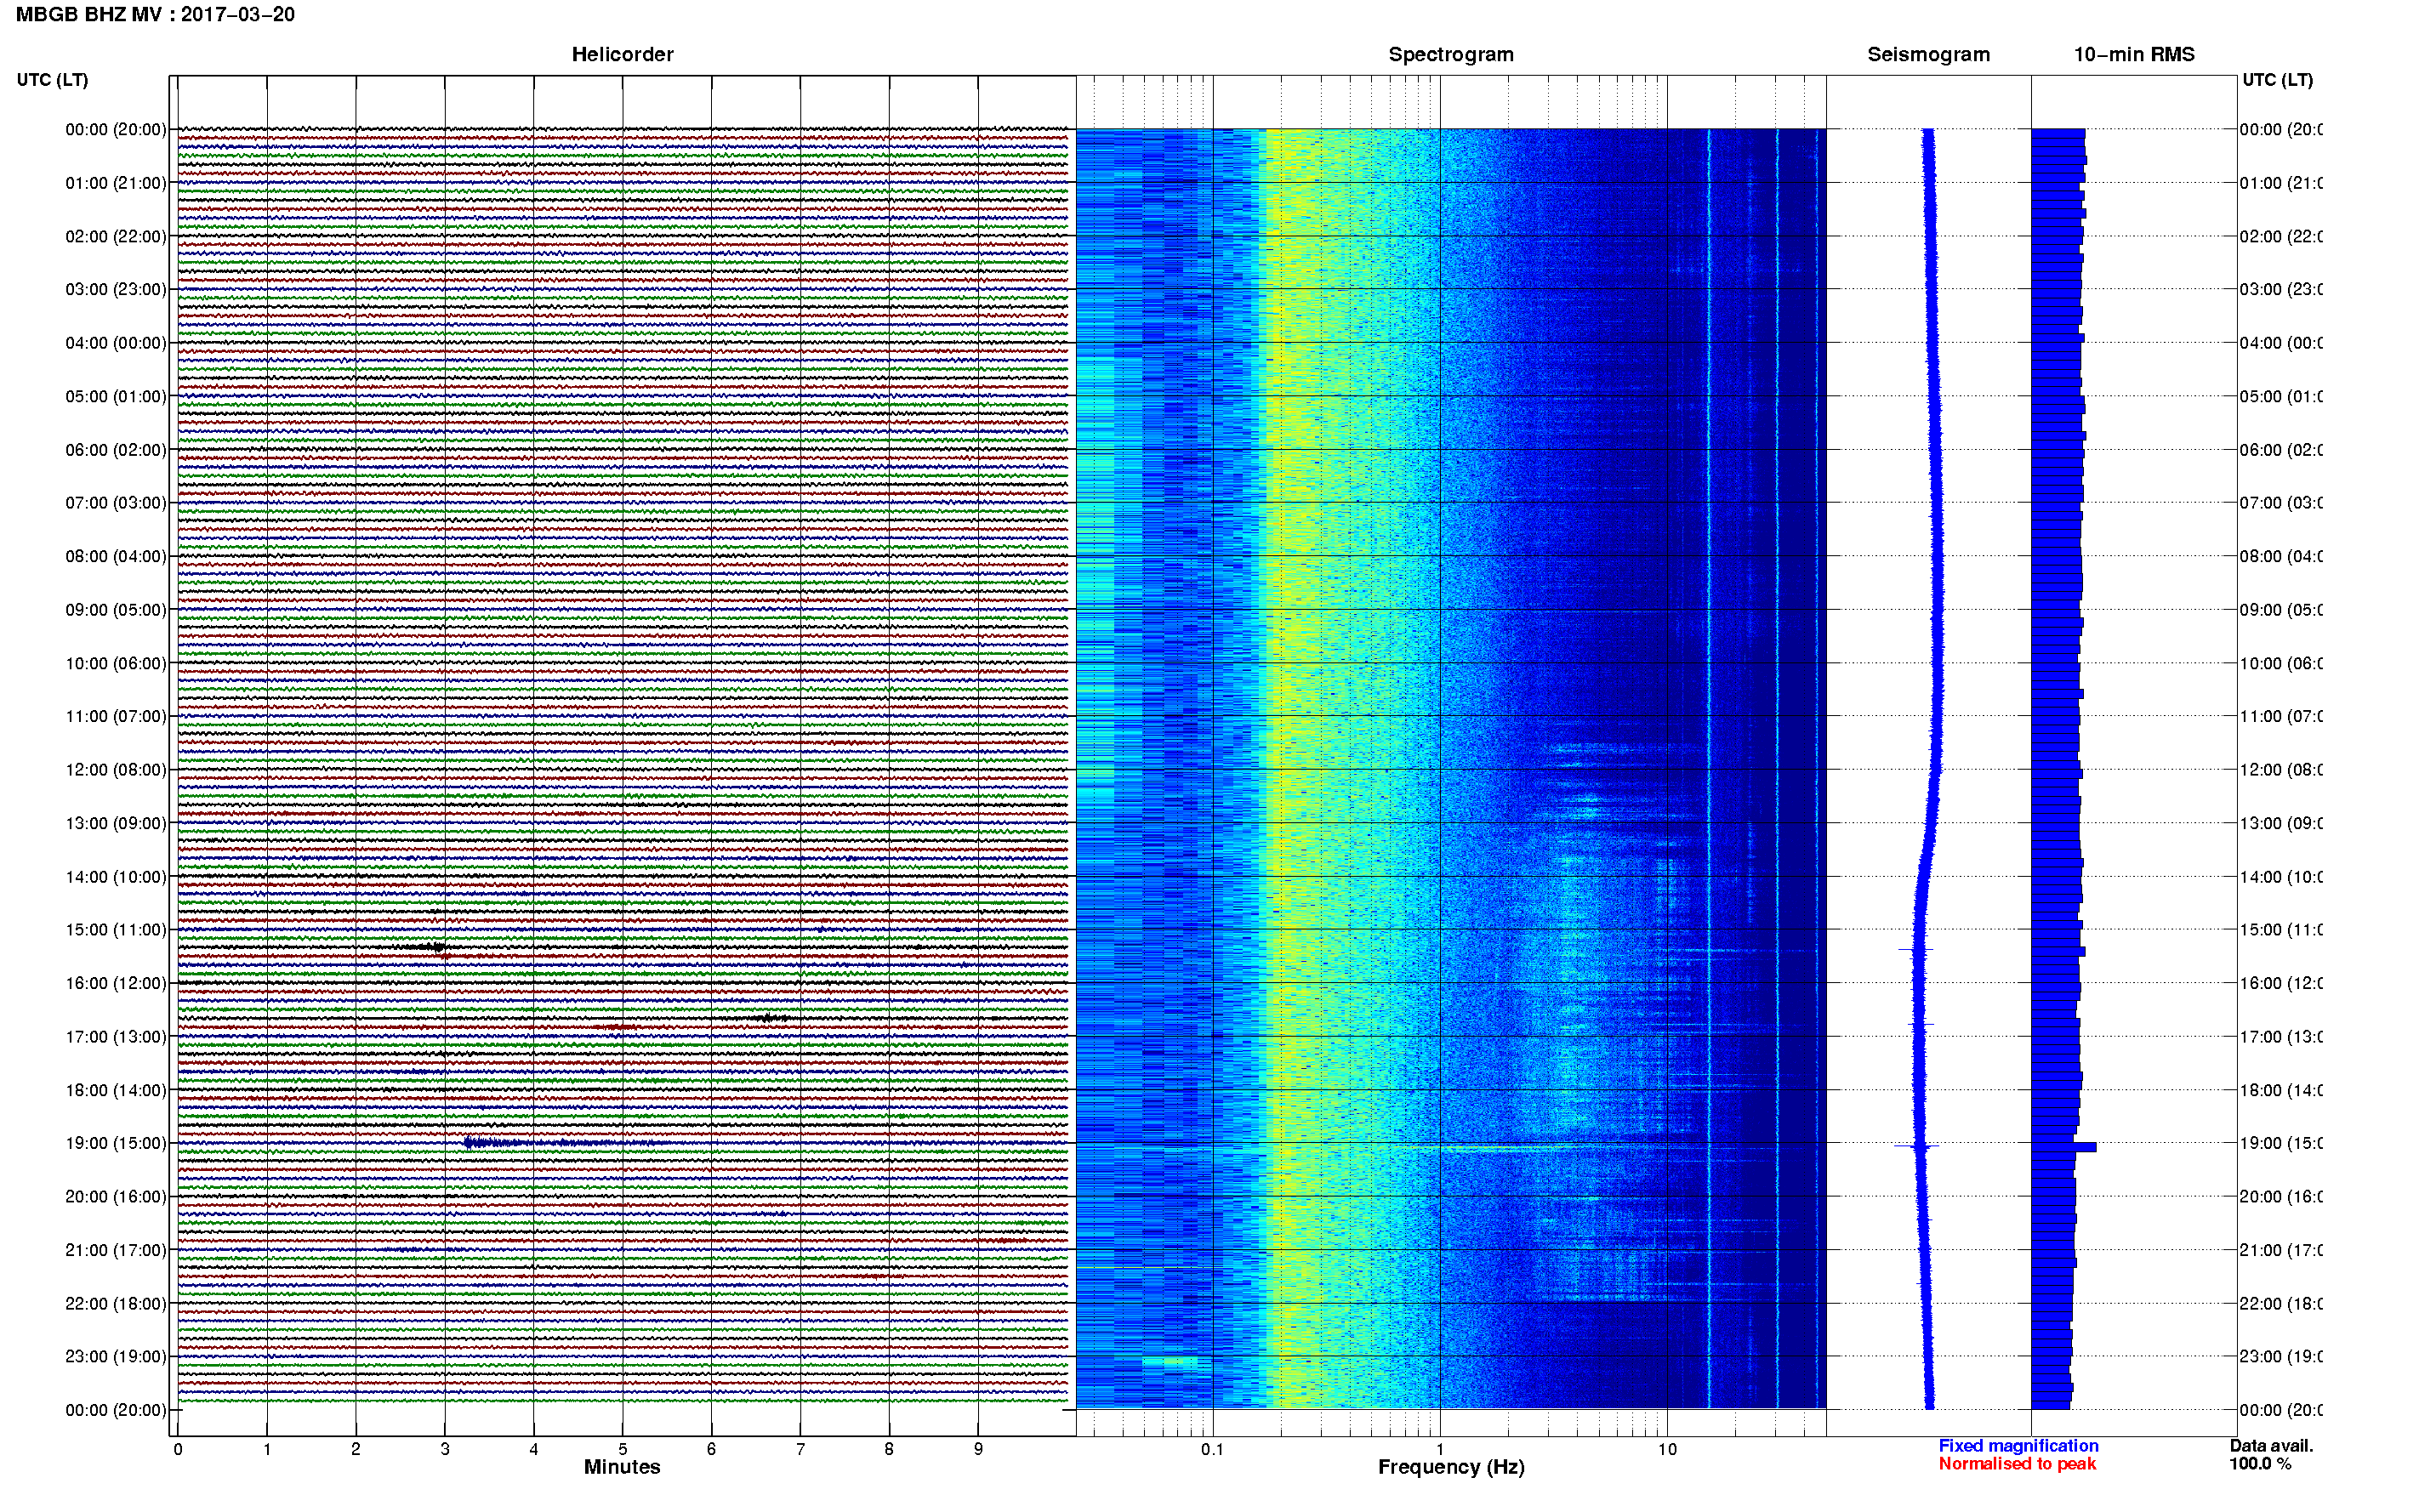Click the 01:00 (21:00) Helicorder time label
The height and width of the screenshot is (1512, 2419).
[x=116, y=183]
